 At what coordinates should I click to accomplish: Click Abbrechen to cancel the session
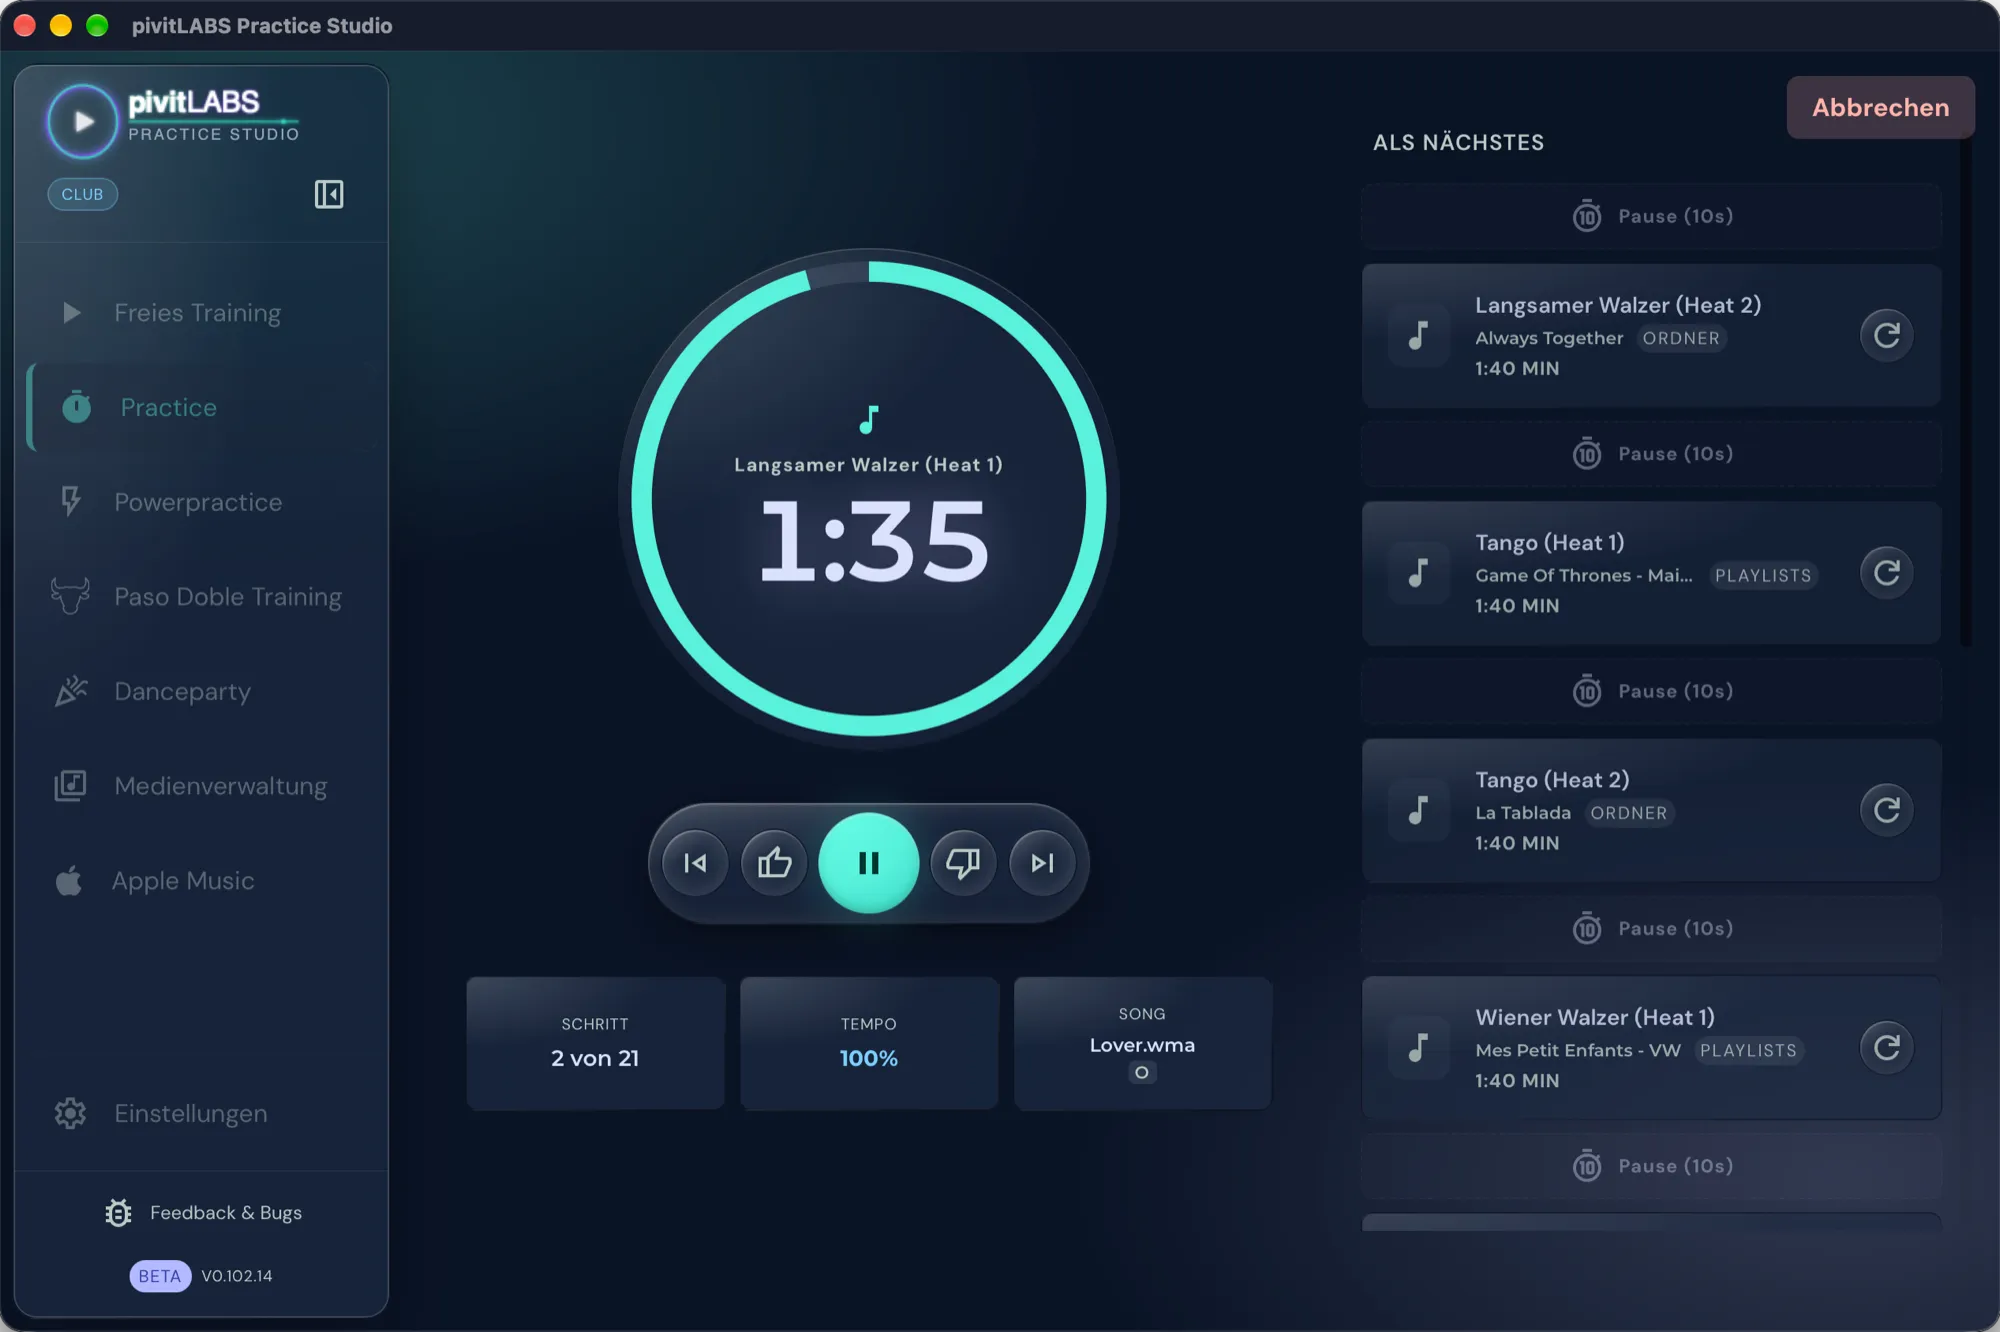click(1880, 107)
